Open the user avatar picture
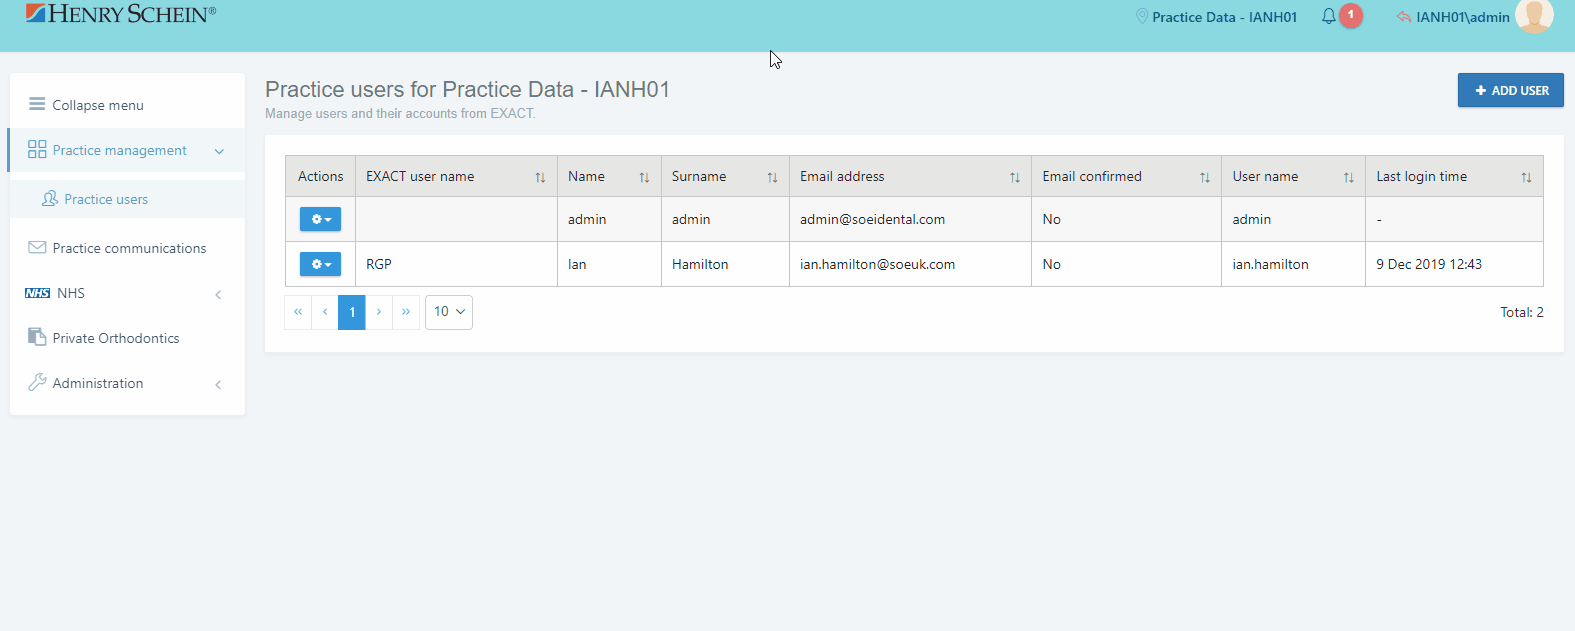 pos(1534,15)
